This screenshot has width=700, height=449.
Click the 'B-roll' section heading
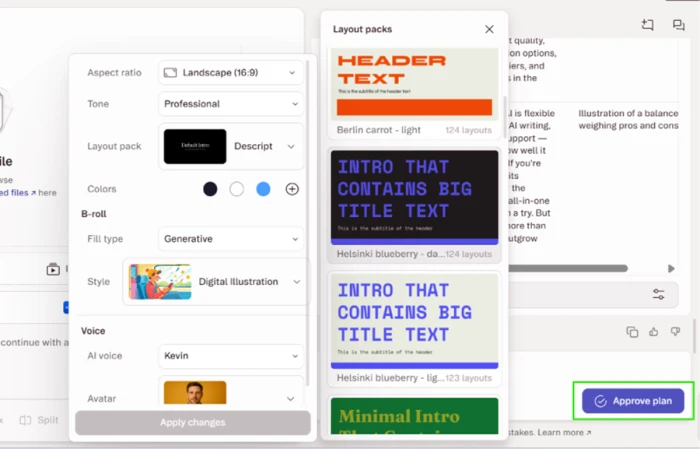(94, 214)
